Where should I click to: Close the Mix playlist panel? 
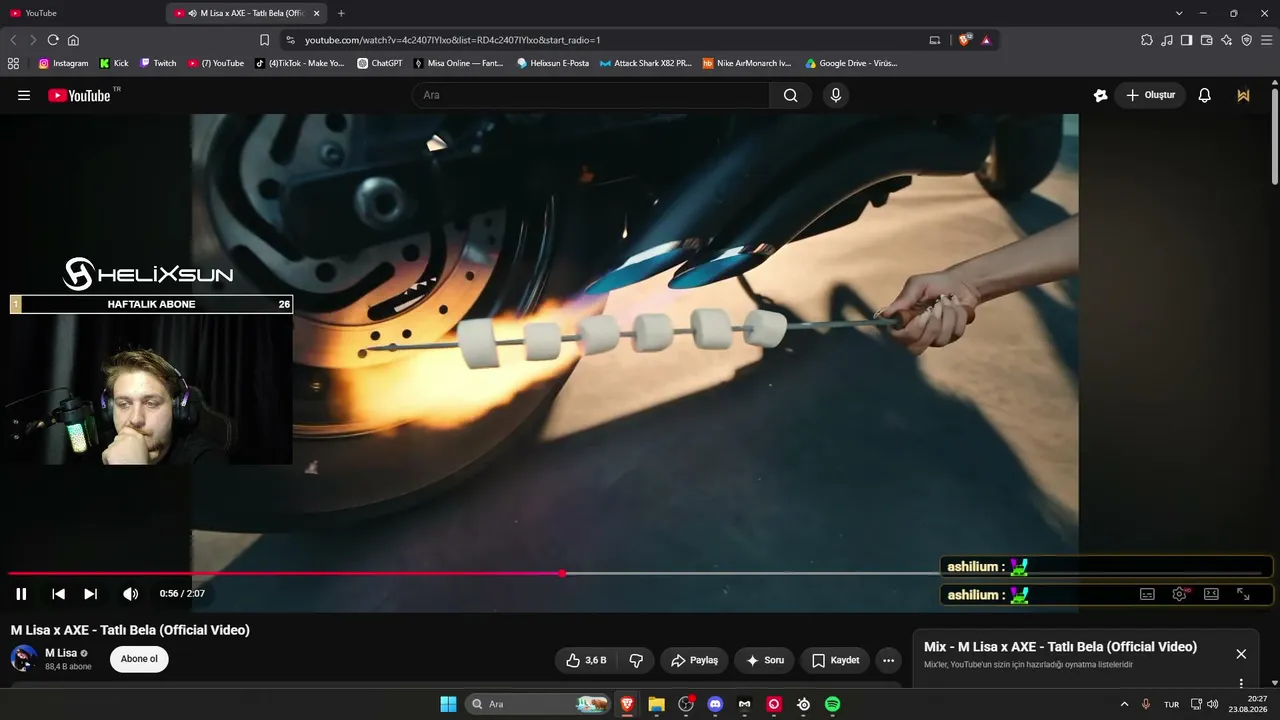pyautogui.click(x=1241, y=654)
